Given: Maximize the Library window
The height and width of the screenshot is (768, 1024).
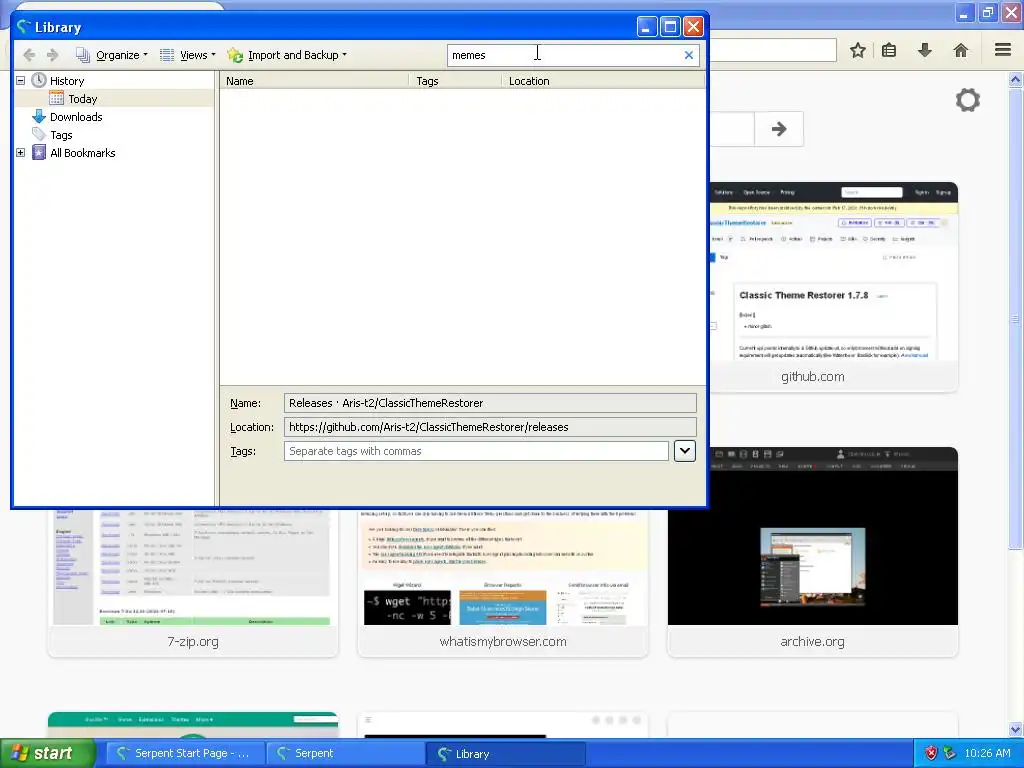Looking at the screenshot, I should [x=670, y=27].
